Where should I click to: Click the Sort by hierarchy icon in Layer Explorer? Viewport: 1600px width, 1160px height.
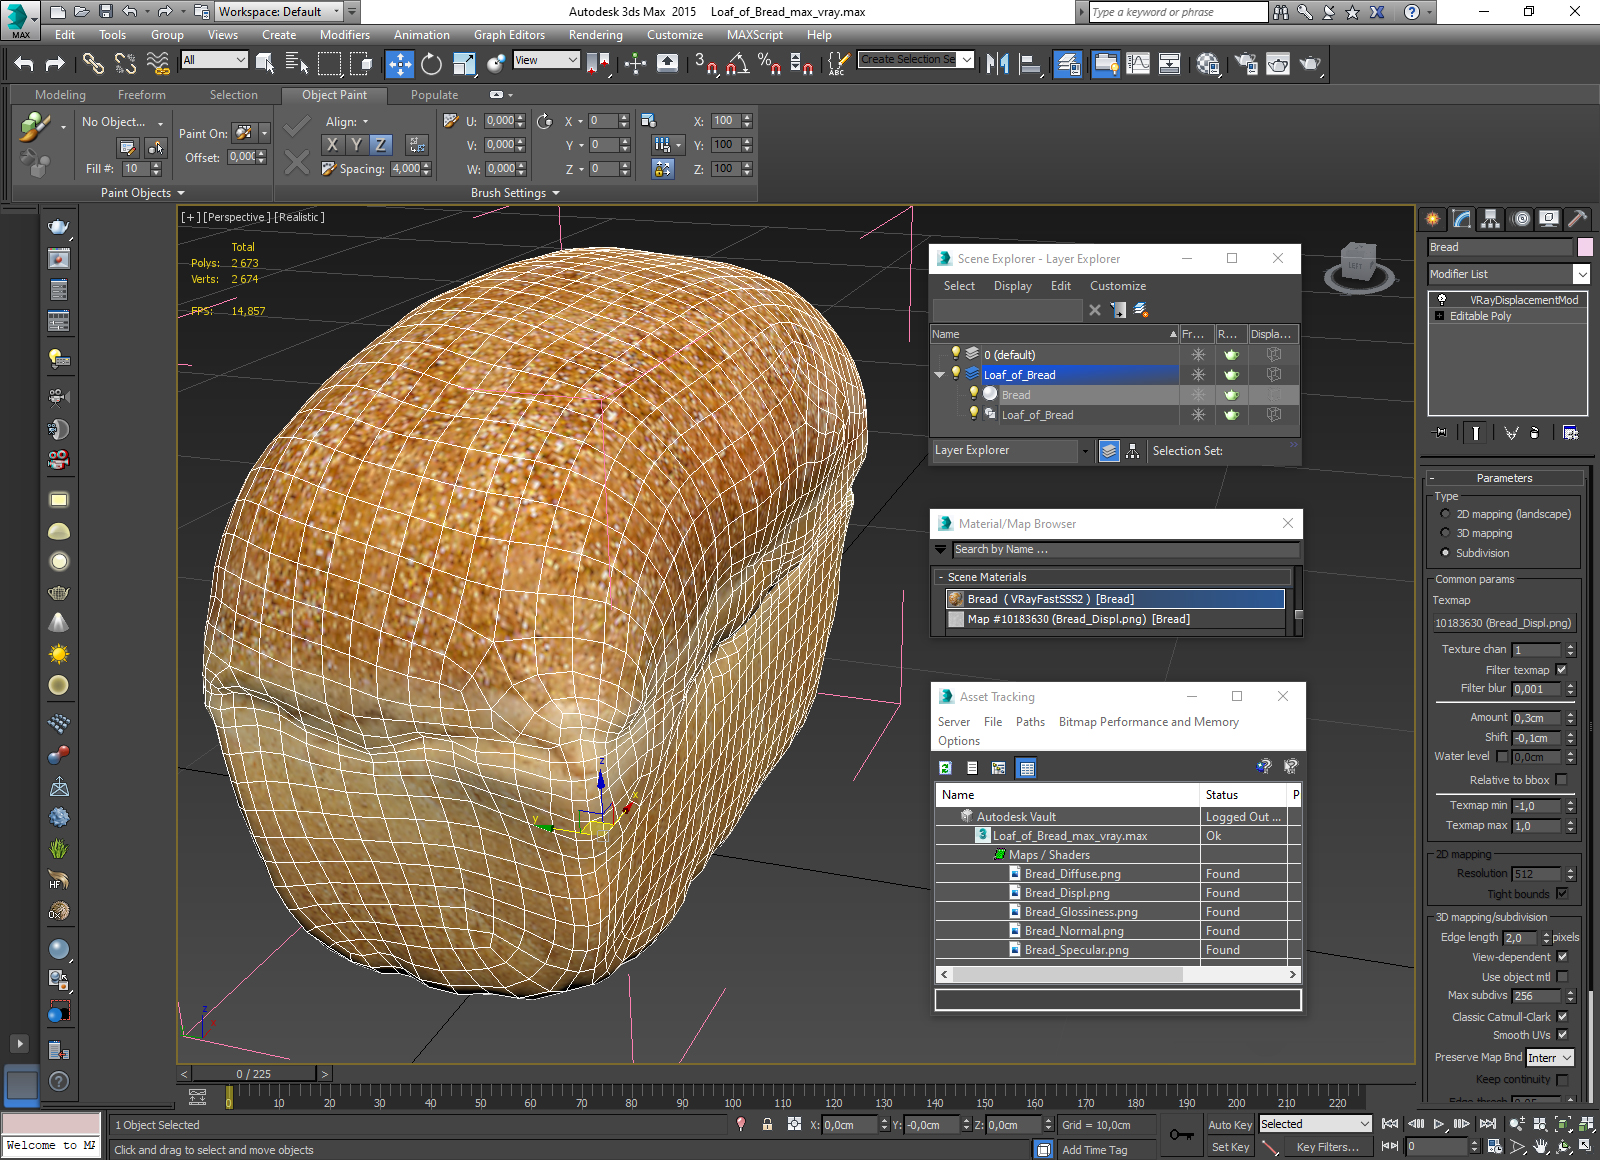(1132, 451)
